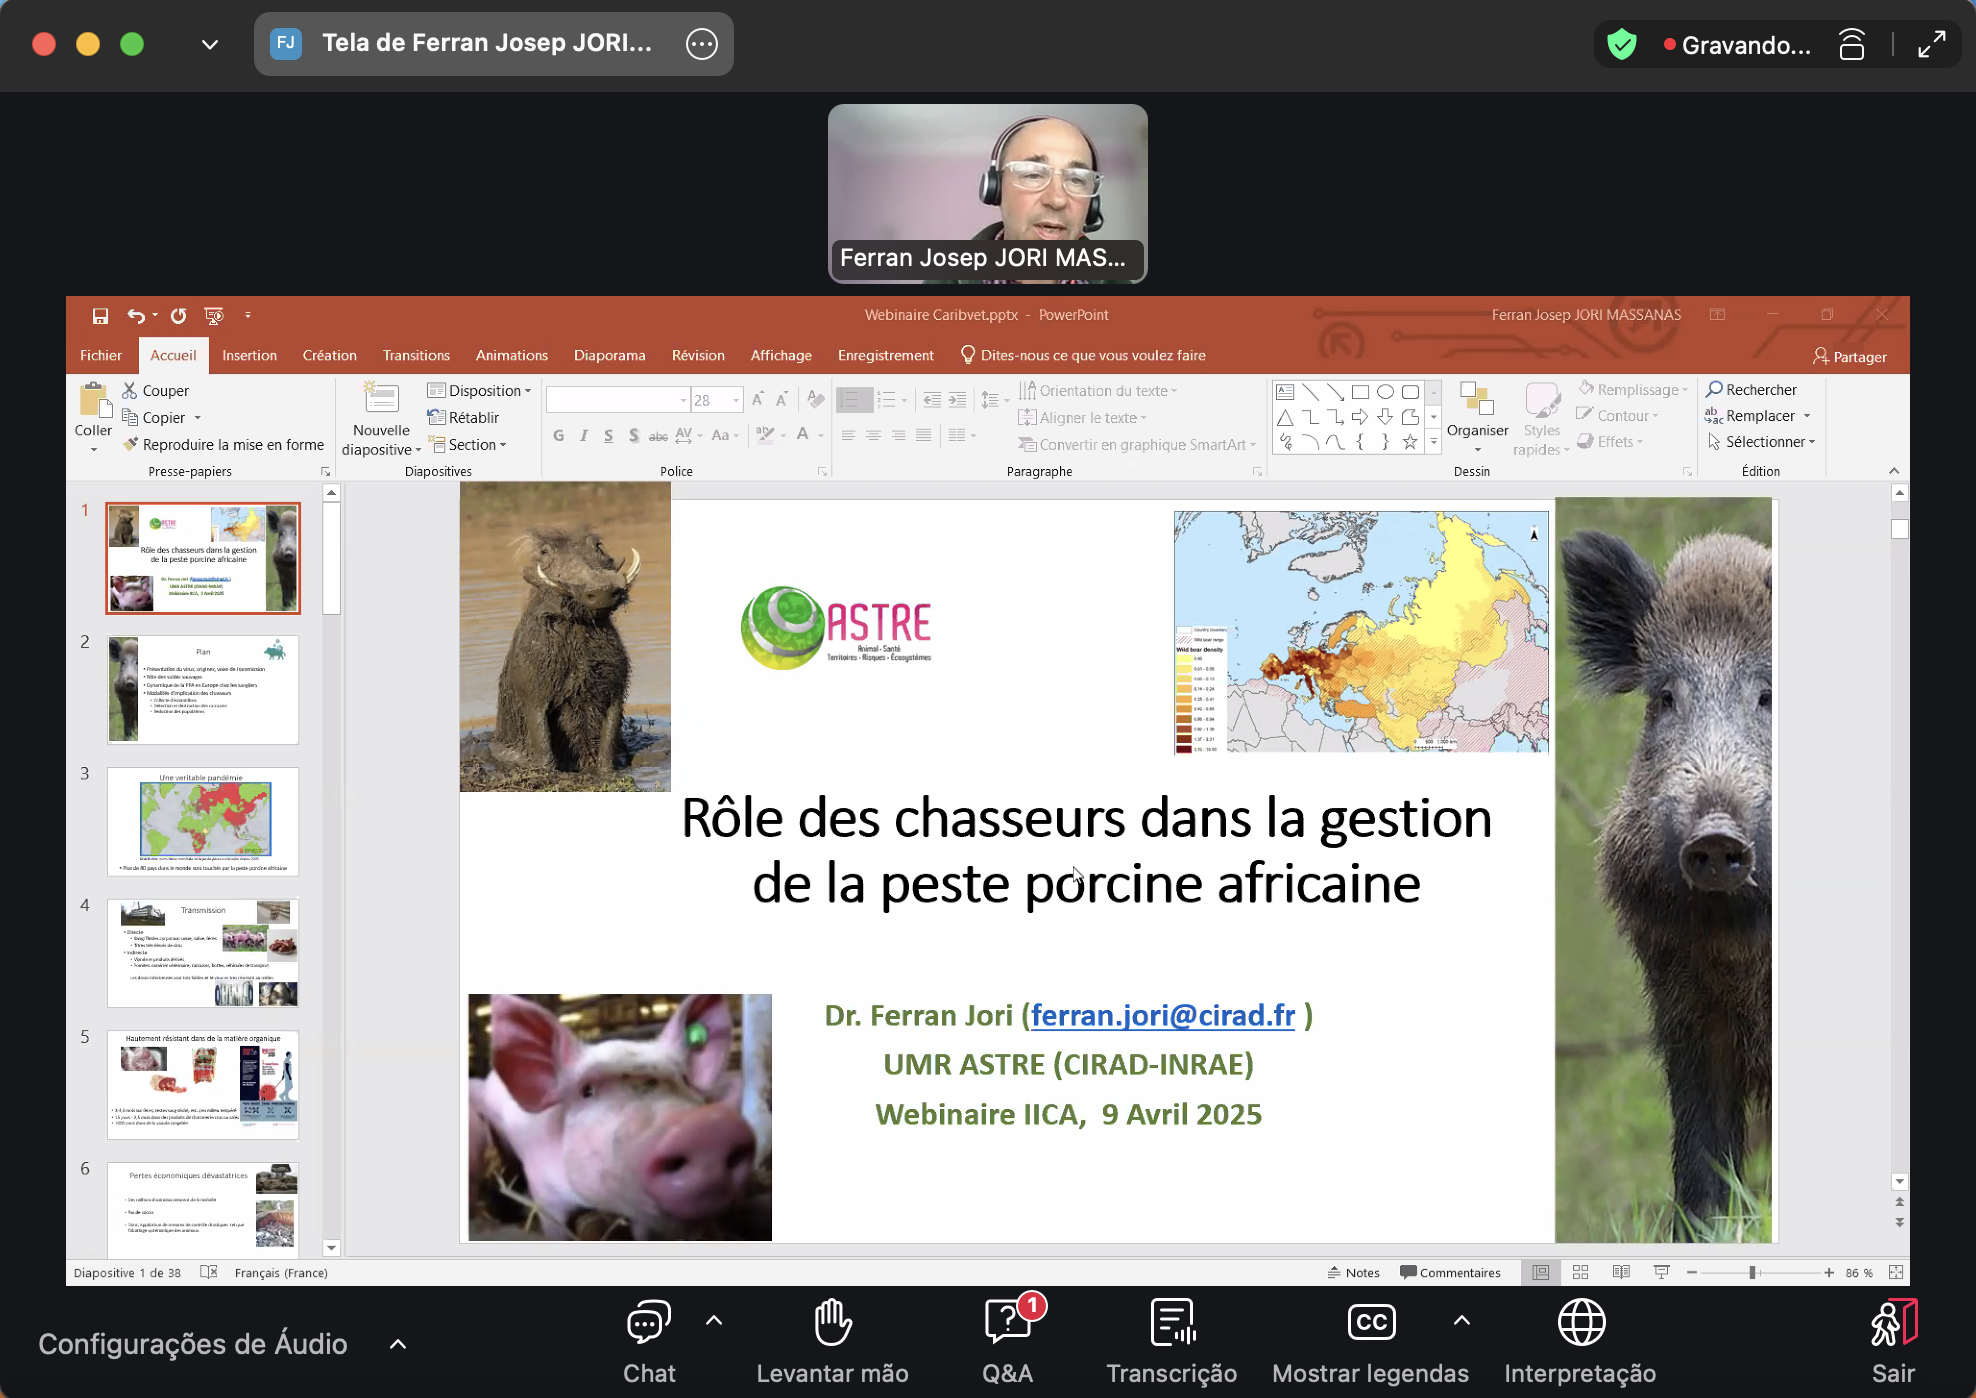Click Levantar mão hand icon

832,1324
